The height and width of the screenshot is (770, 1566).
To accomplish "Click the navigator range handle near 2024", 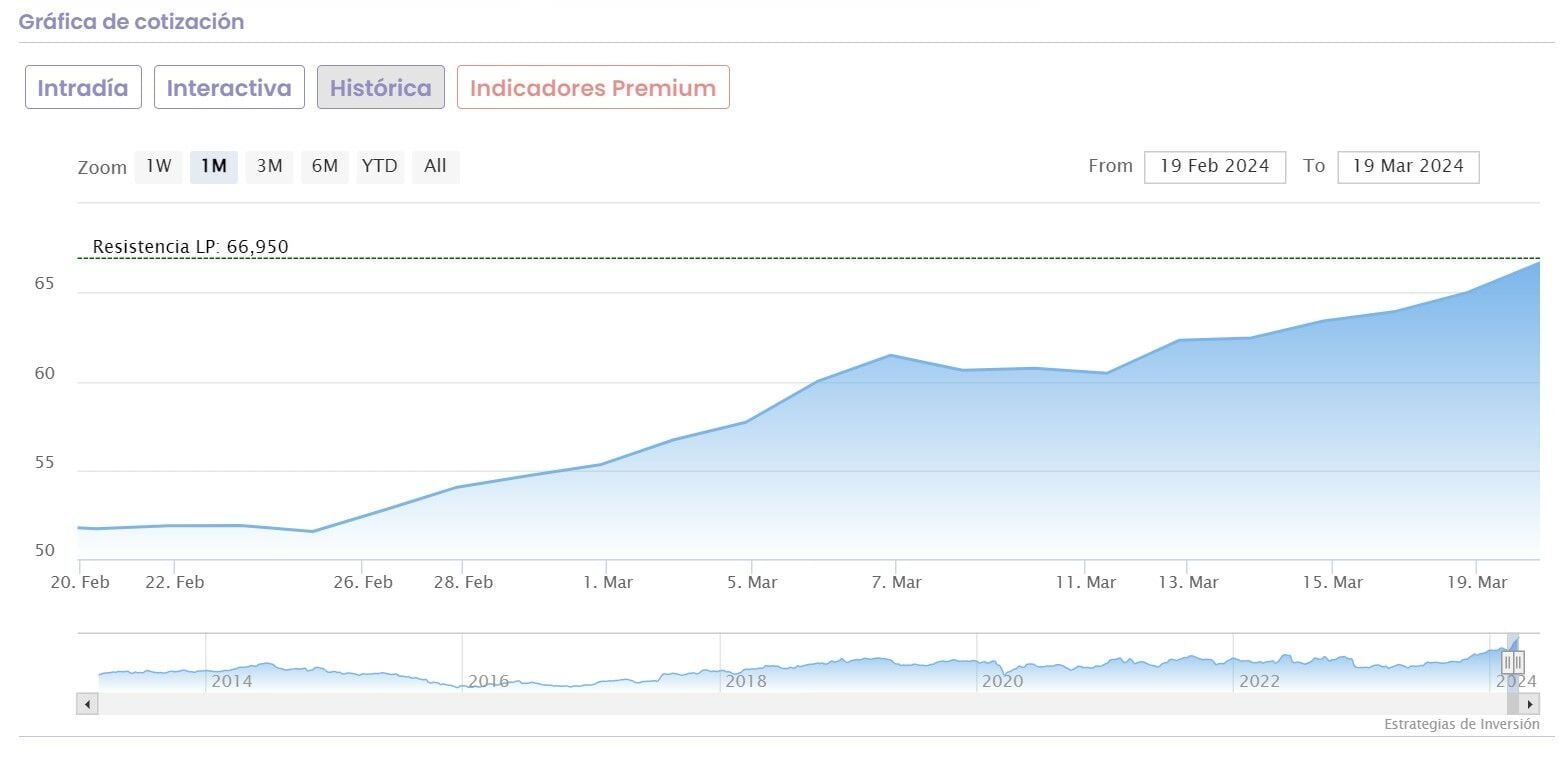I will pyautogui.click(x=1513, y=662).
